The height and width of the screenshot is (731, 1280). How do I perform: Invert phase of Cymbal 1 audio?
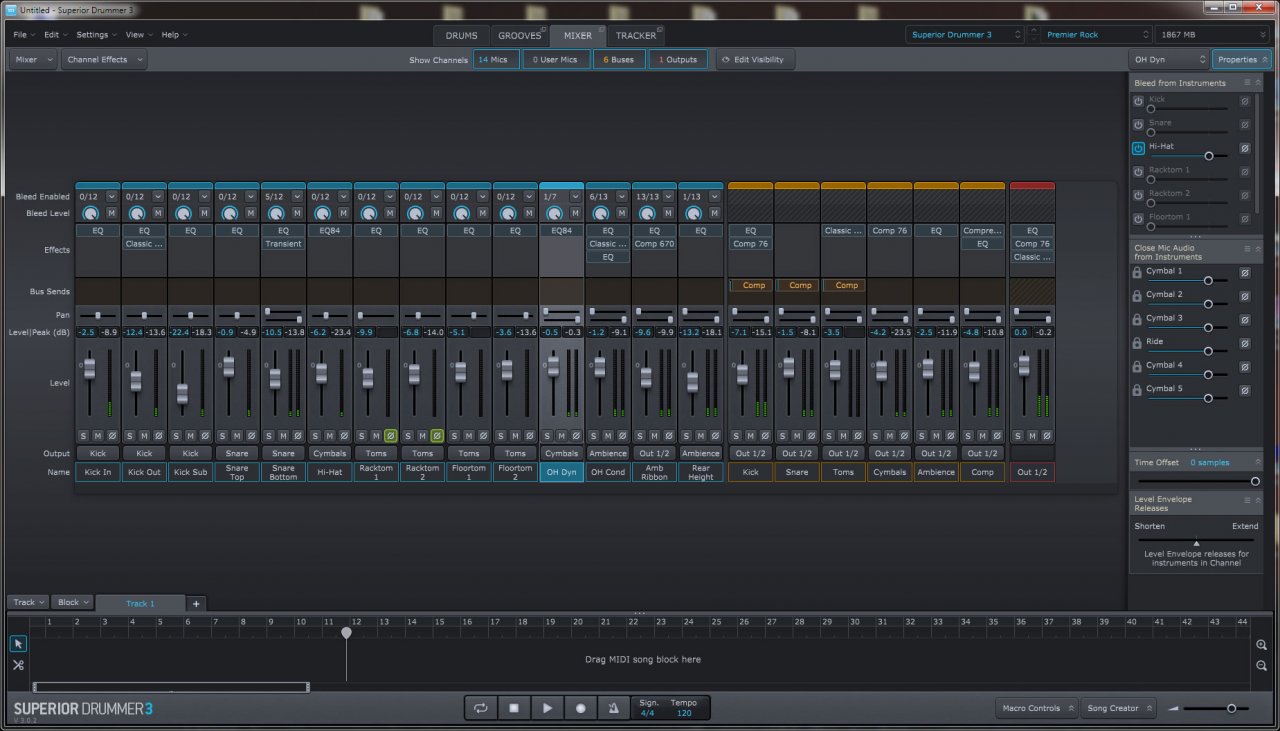click(1245, 272)
